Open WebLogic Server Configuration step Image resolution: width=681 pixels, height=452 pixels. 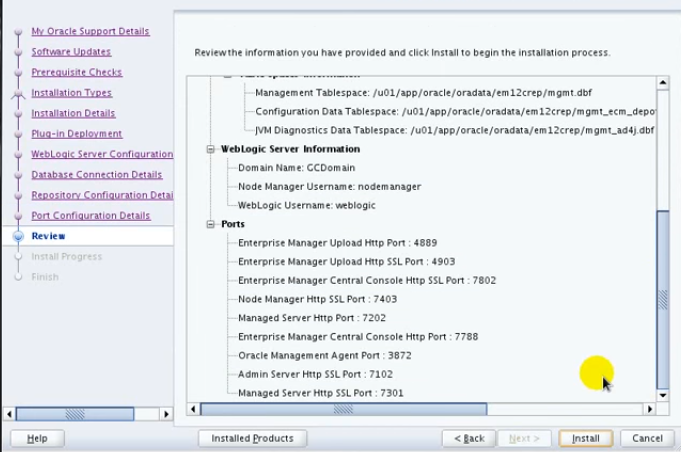[x=102, y=154]
